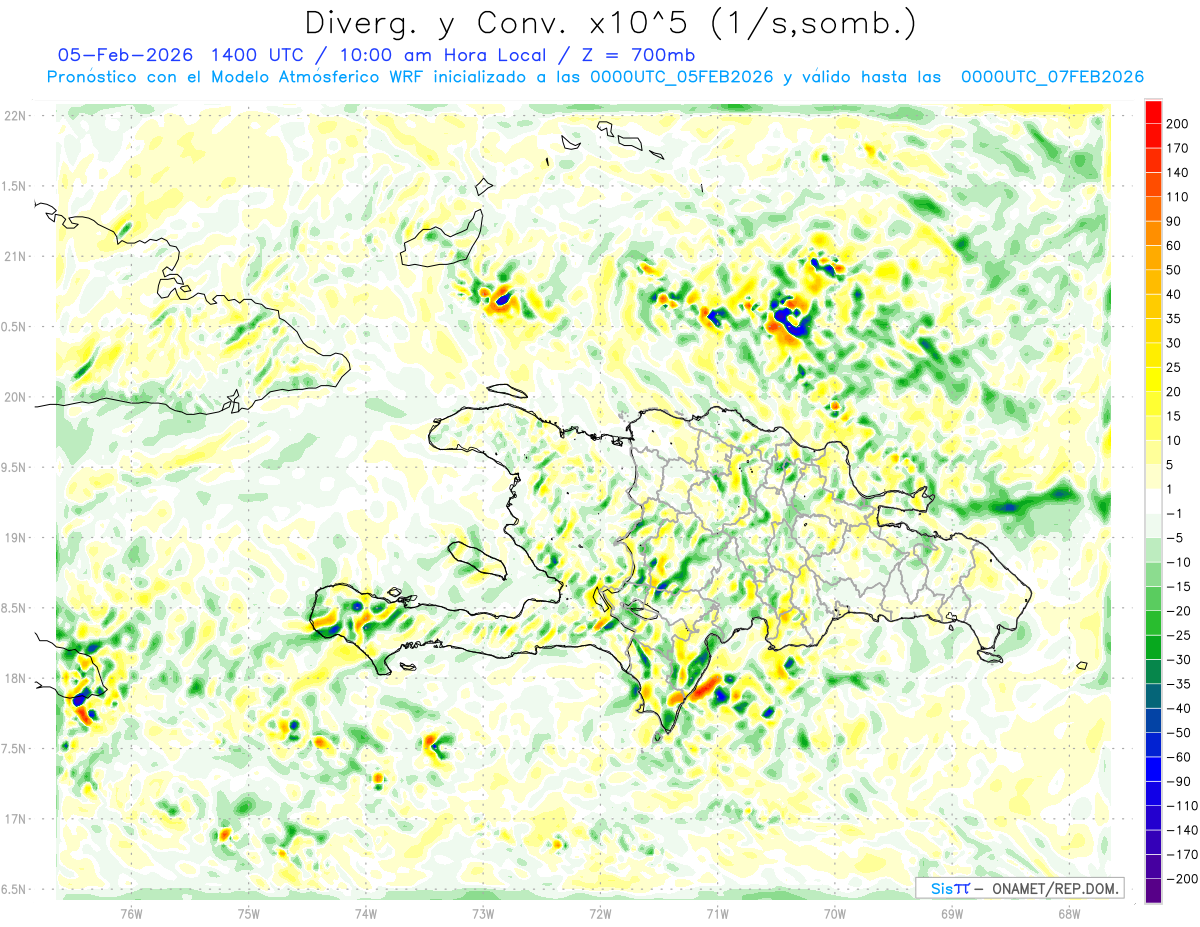Click the positive '50' color scale label
The image size is (1200, 927).
point(1174,270)
